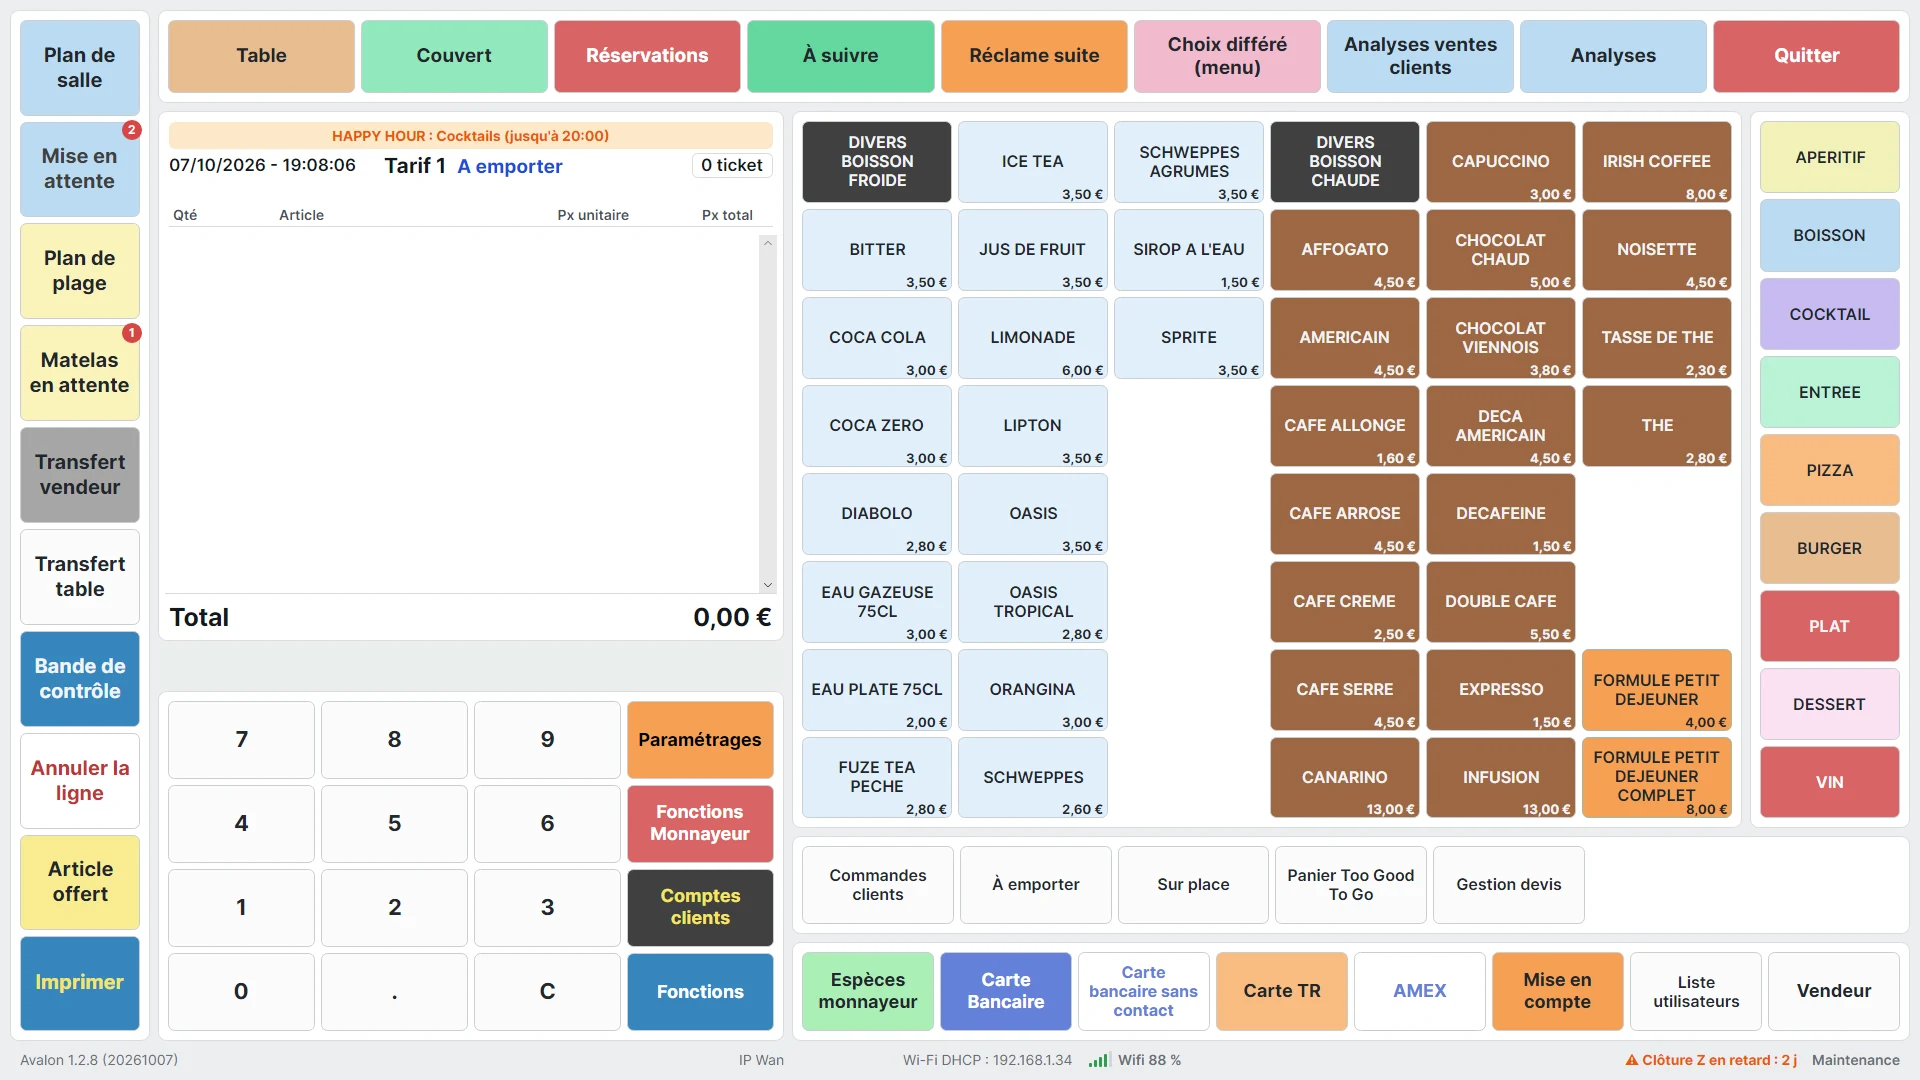
Task: Choose Carte TR payment
Action: point(1282,991)
